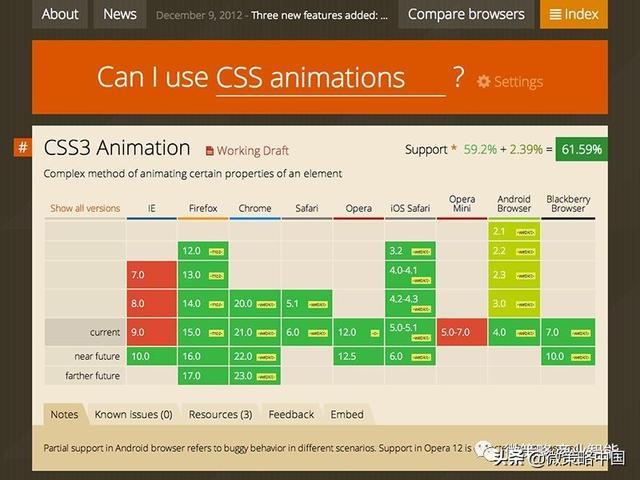Select the IE column header
This screenshot has width=640, height=480.
click(151, 208)
